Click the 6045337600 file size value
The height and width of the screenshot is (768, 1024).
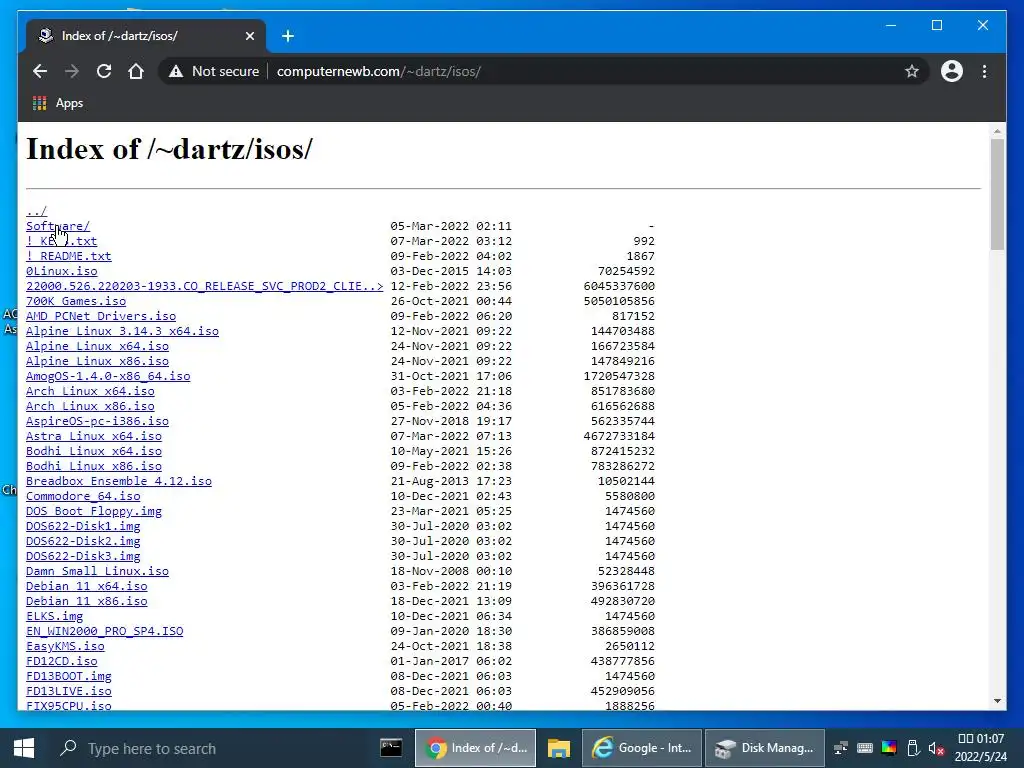point(619,286)
